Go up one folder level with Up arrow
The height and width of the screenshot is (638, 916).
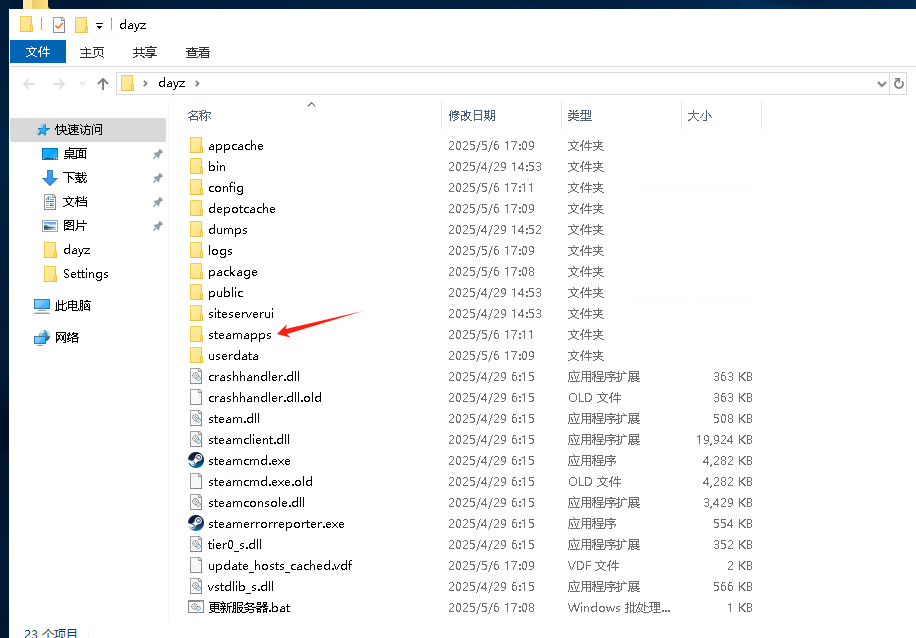103,84
